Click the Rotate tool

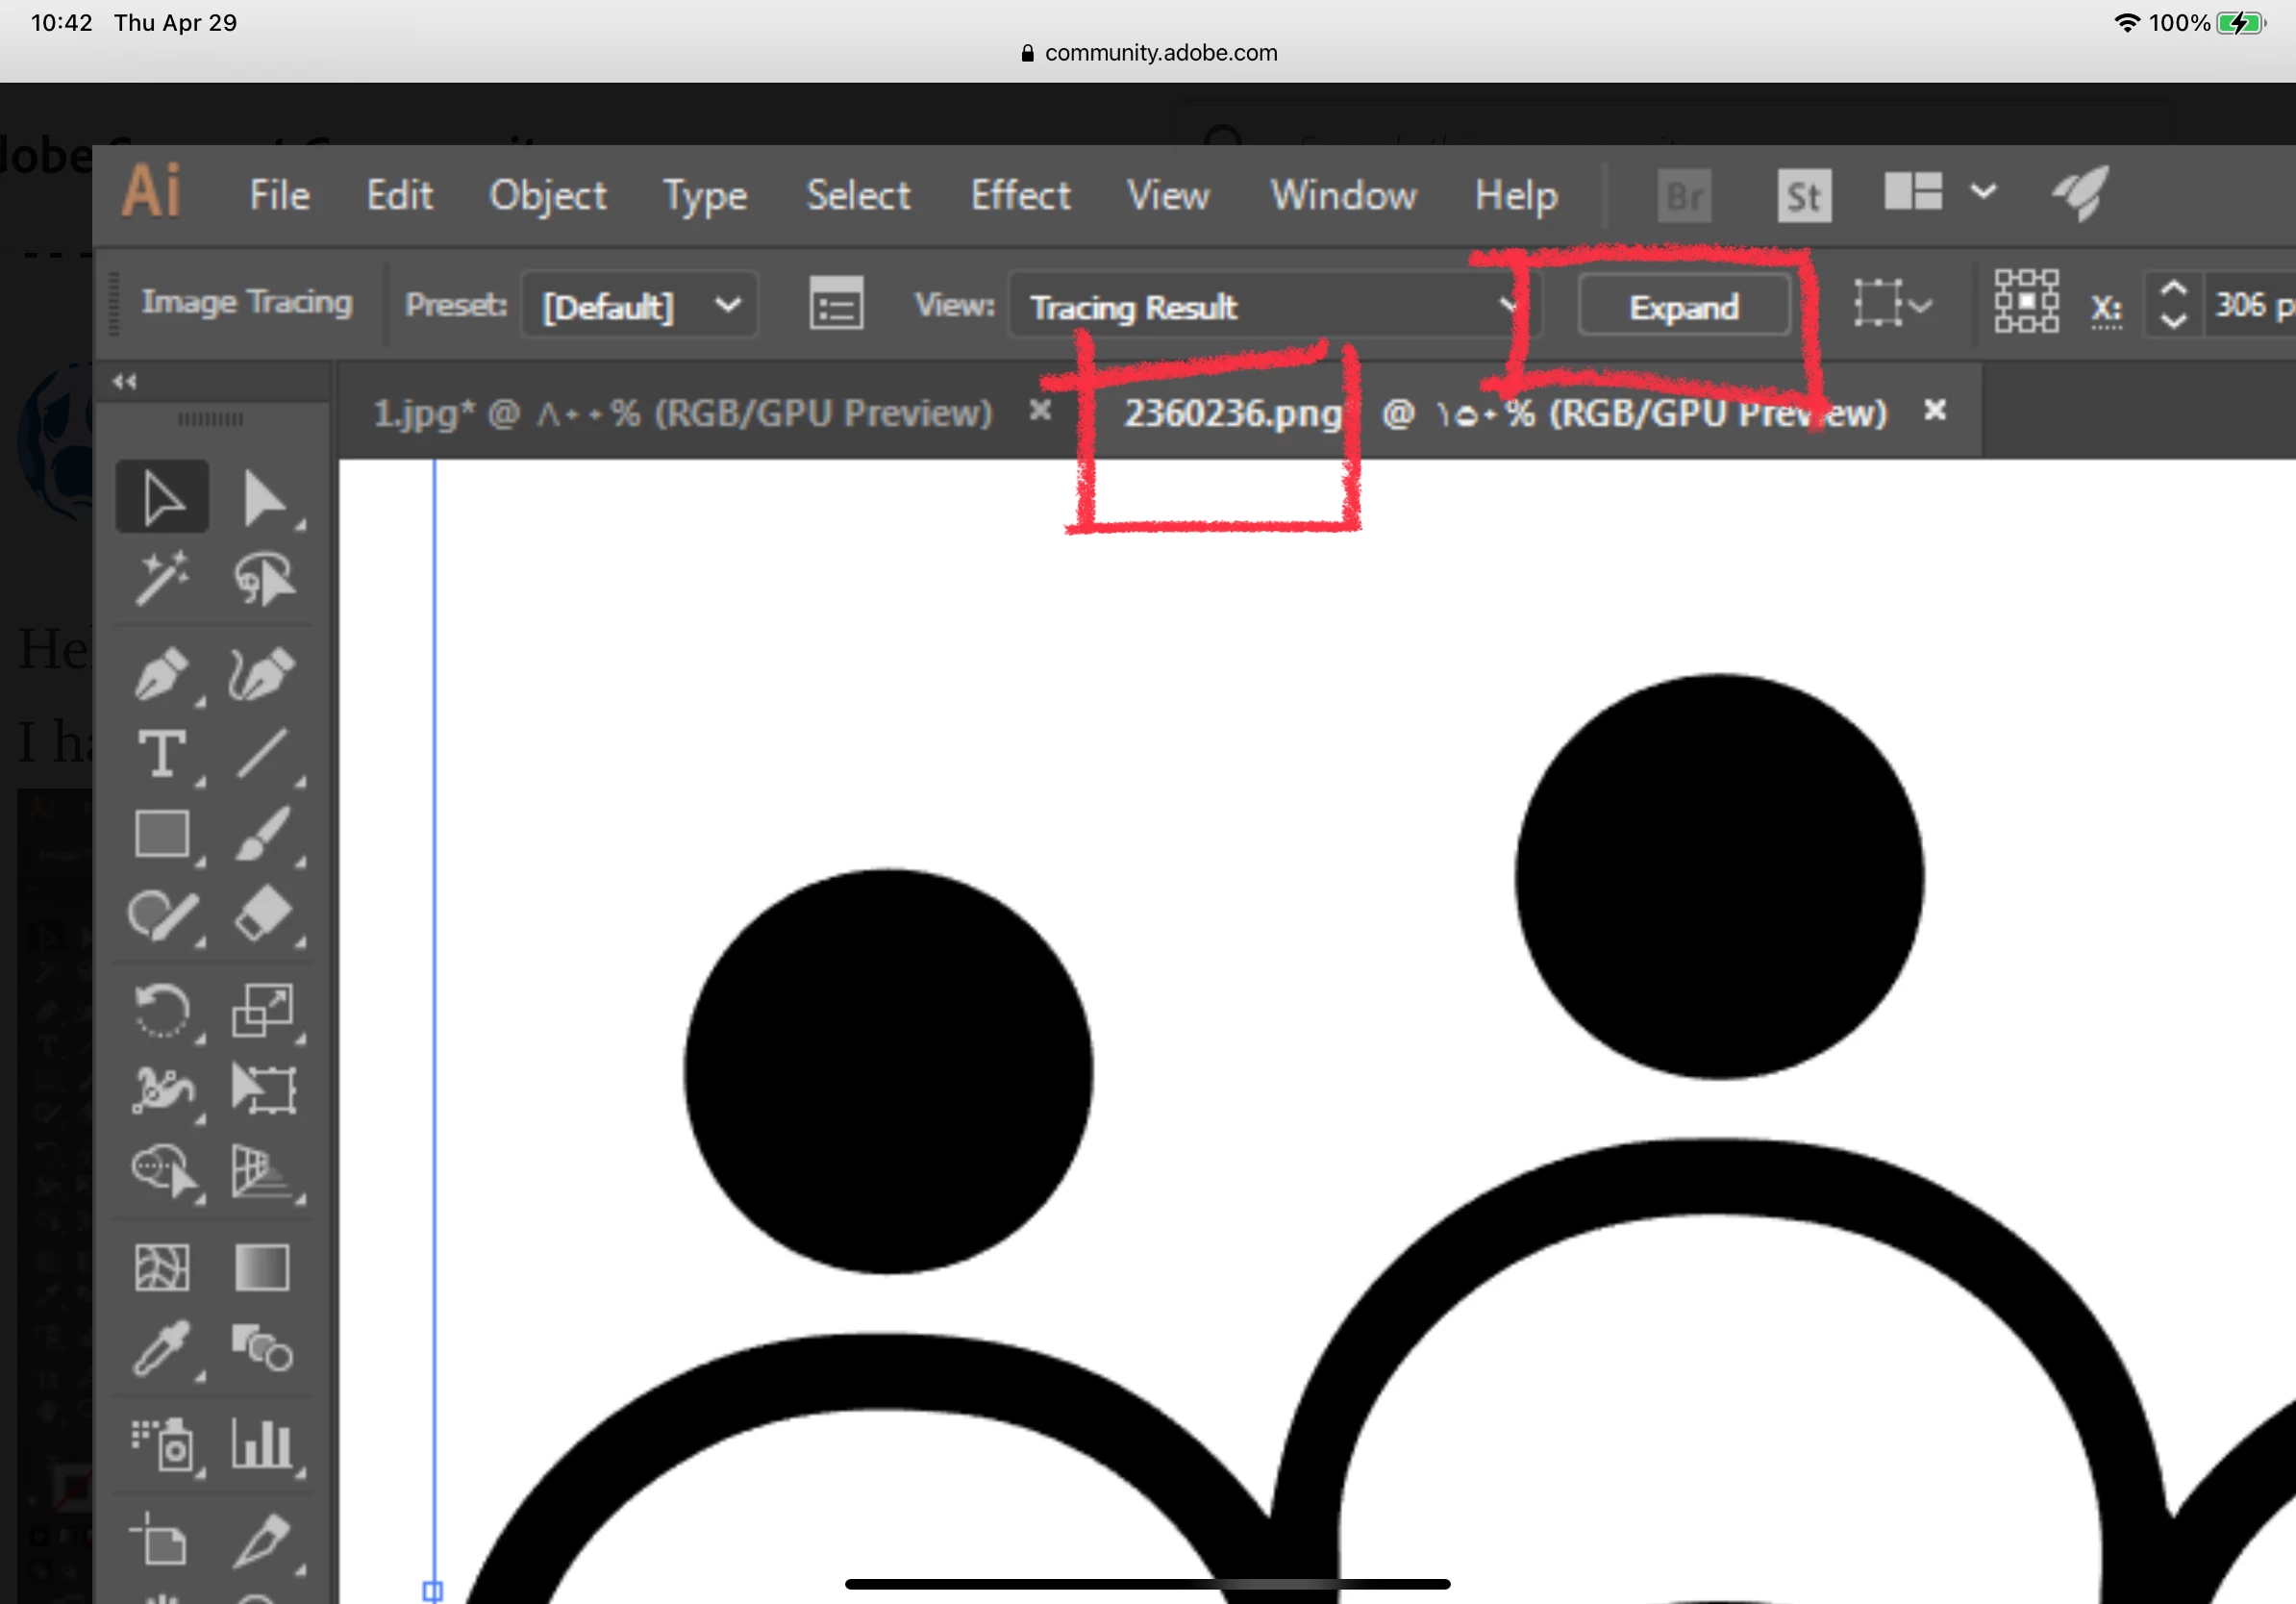tap(162, 1010)
